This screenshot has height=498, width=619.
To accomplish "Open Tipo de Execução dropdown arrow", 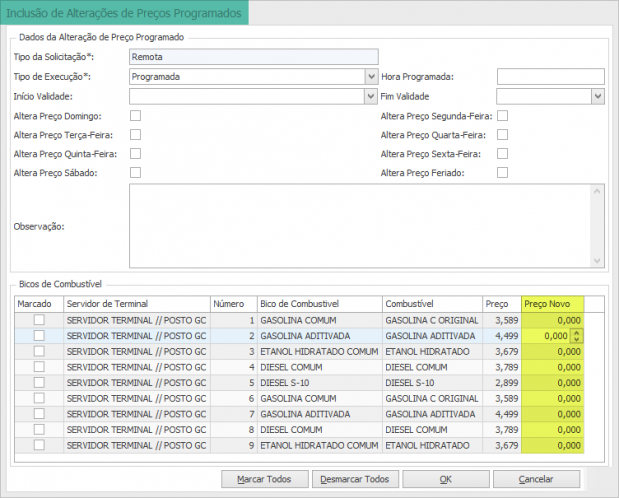I will [x=371, y=77].
